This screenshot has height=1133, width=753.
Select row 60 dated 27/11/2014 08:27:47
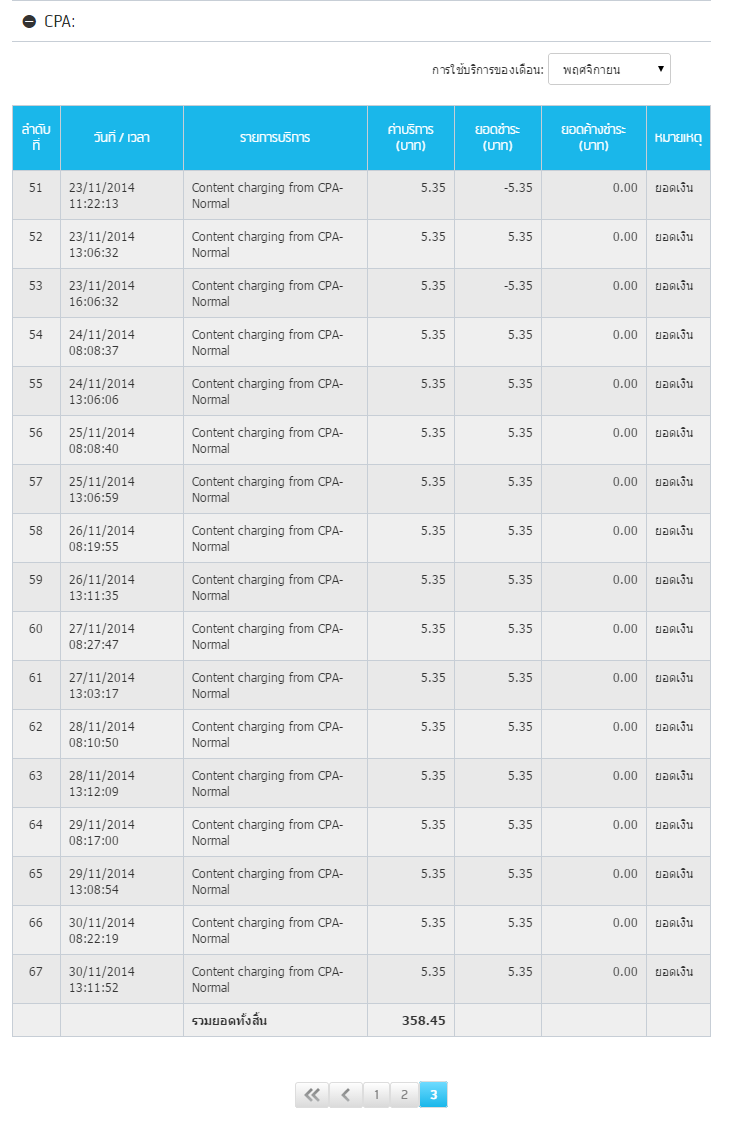pos(361,637)
